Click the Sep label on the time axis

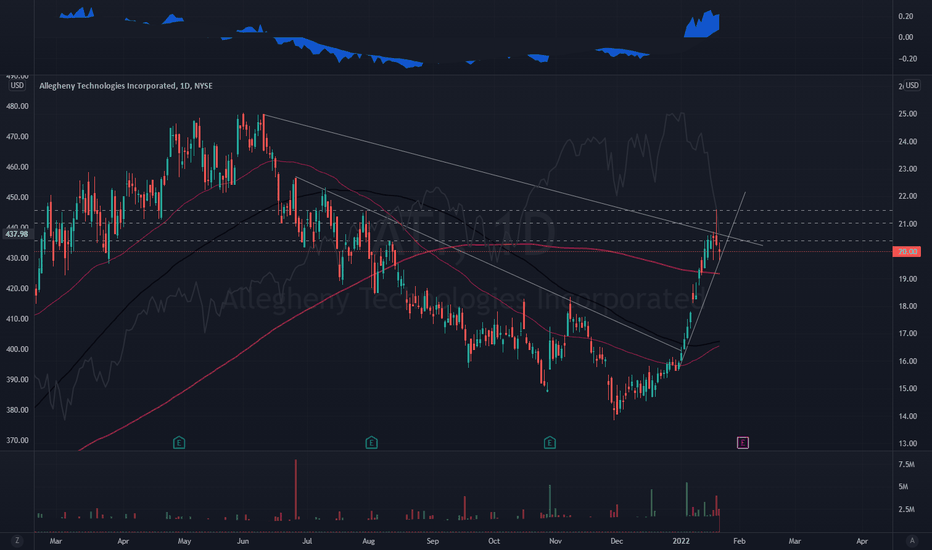tap(433, 541)
